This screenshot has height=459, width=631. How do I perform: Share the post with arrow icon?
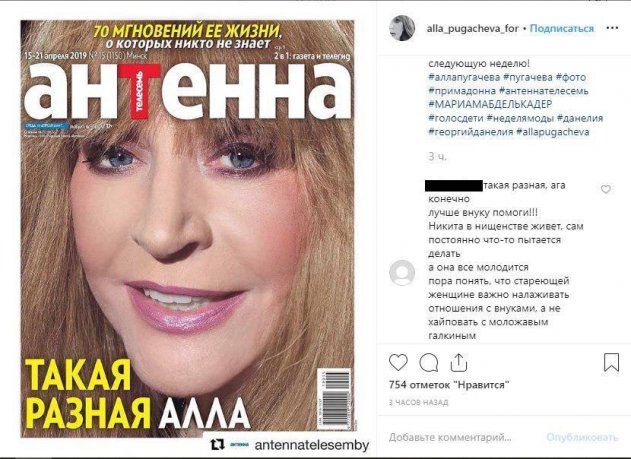click(x=459, y=362)
